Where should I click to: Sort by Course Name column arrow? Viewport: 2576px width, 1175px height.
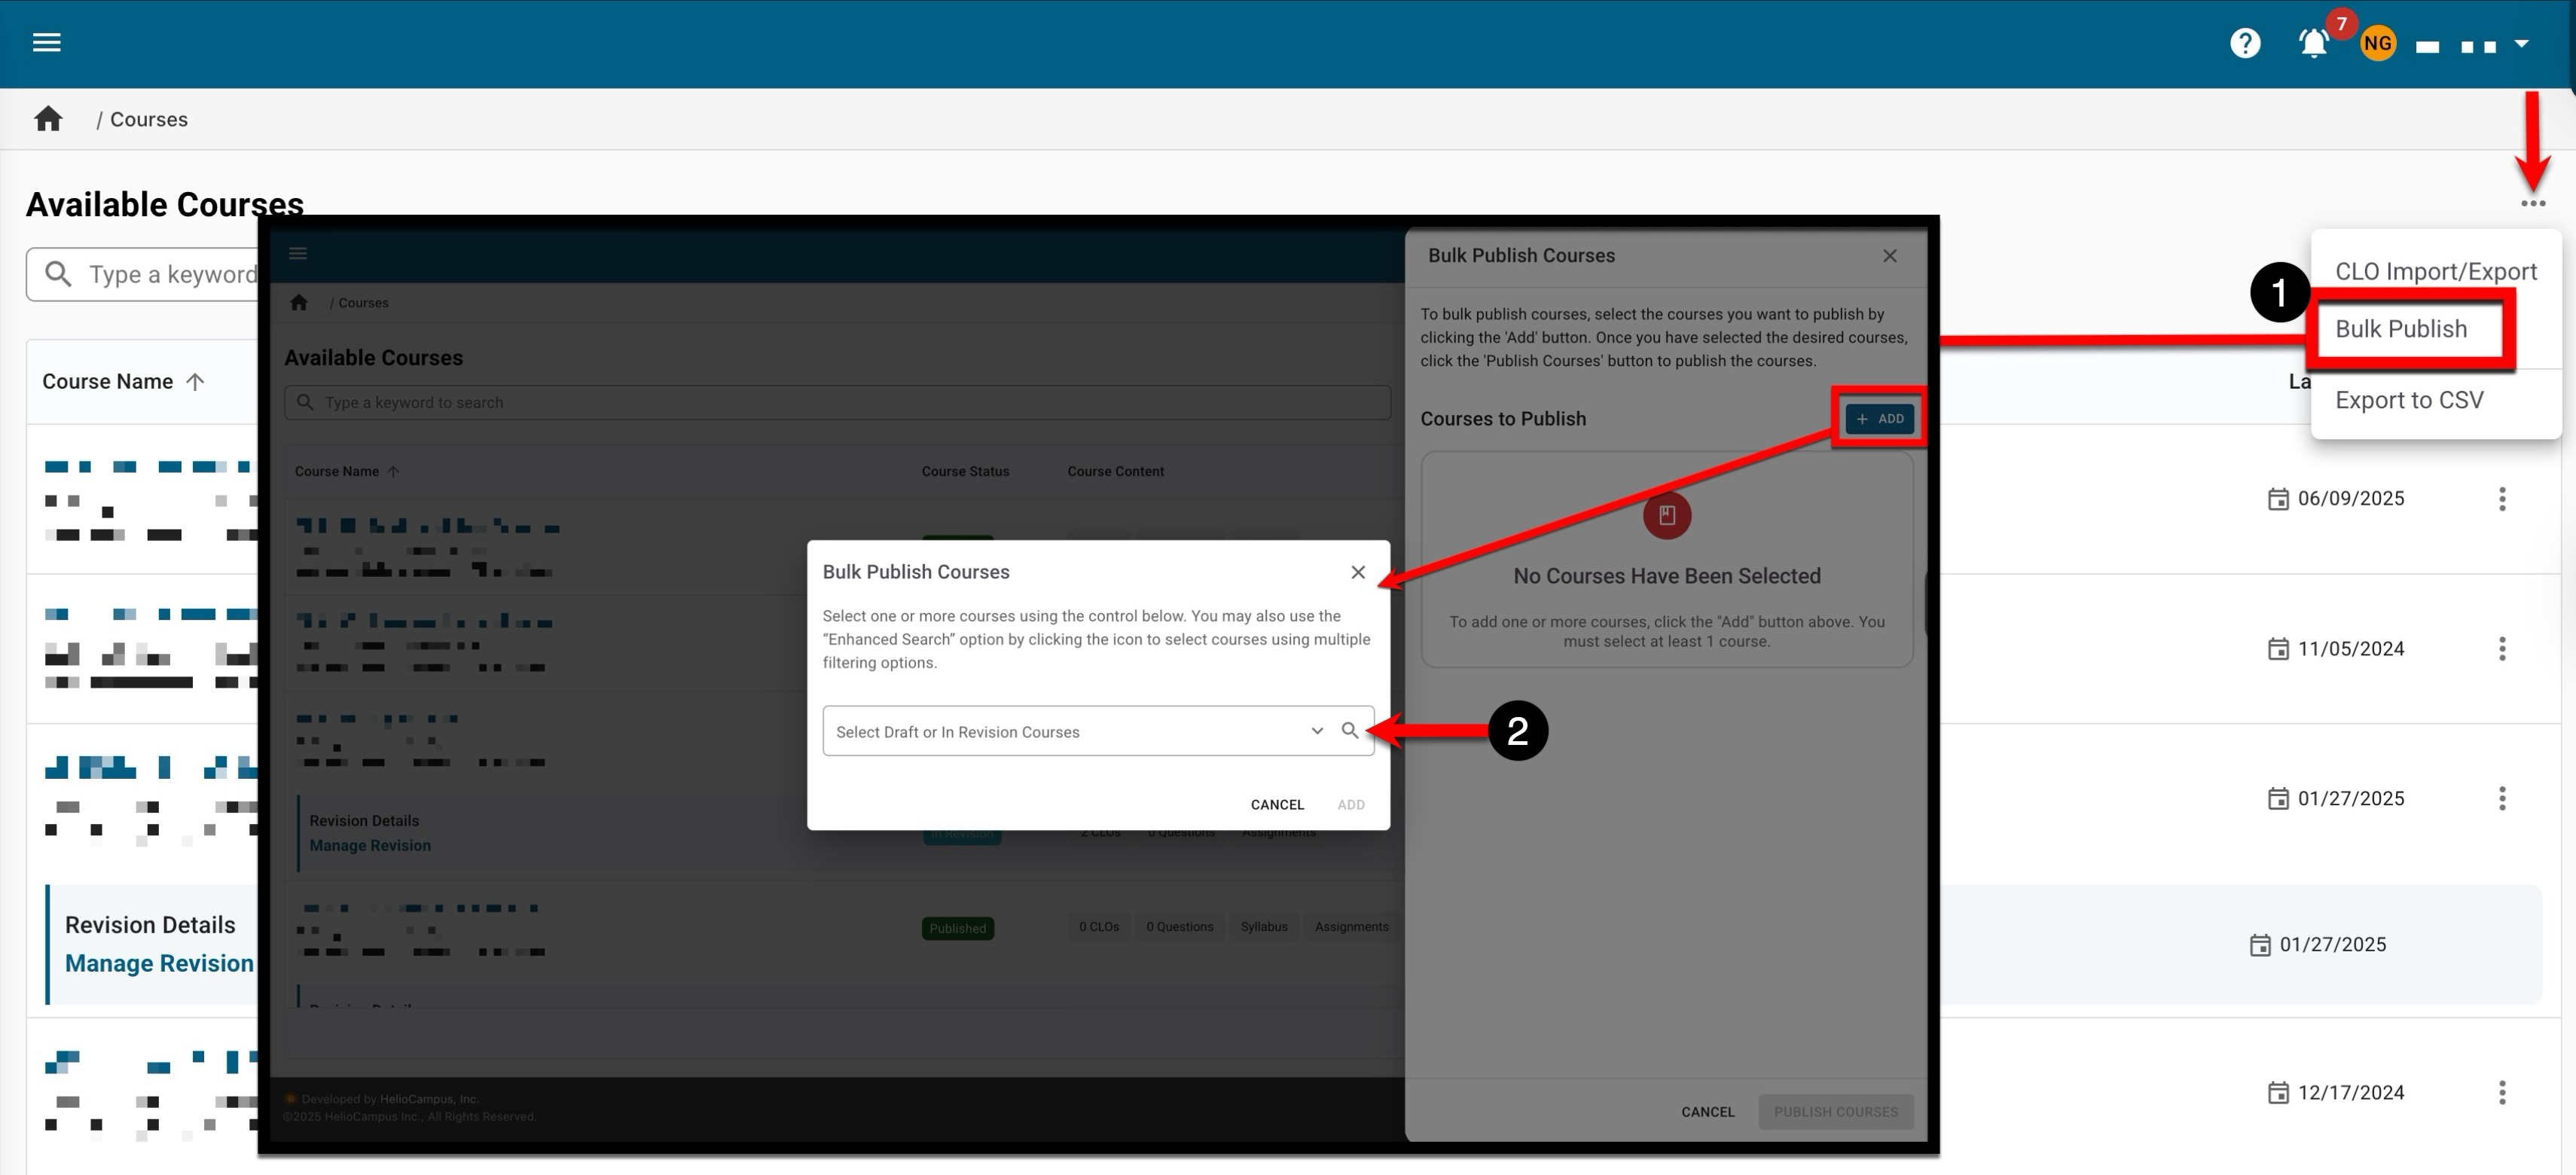coord(195,381)
